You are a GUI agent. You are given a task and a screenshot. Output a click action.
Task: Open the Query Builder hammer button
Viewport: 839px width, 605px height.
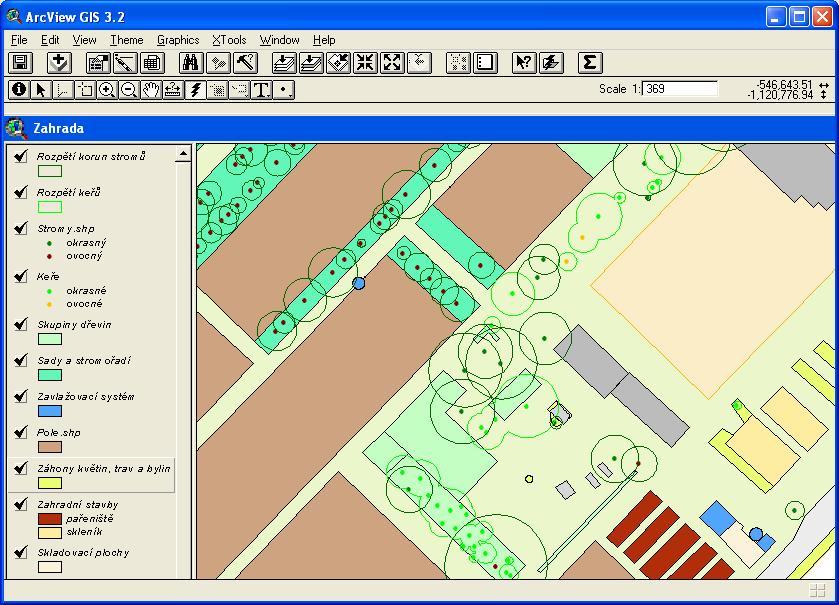[246, 63]
